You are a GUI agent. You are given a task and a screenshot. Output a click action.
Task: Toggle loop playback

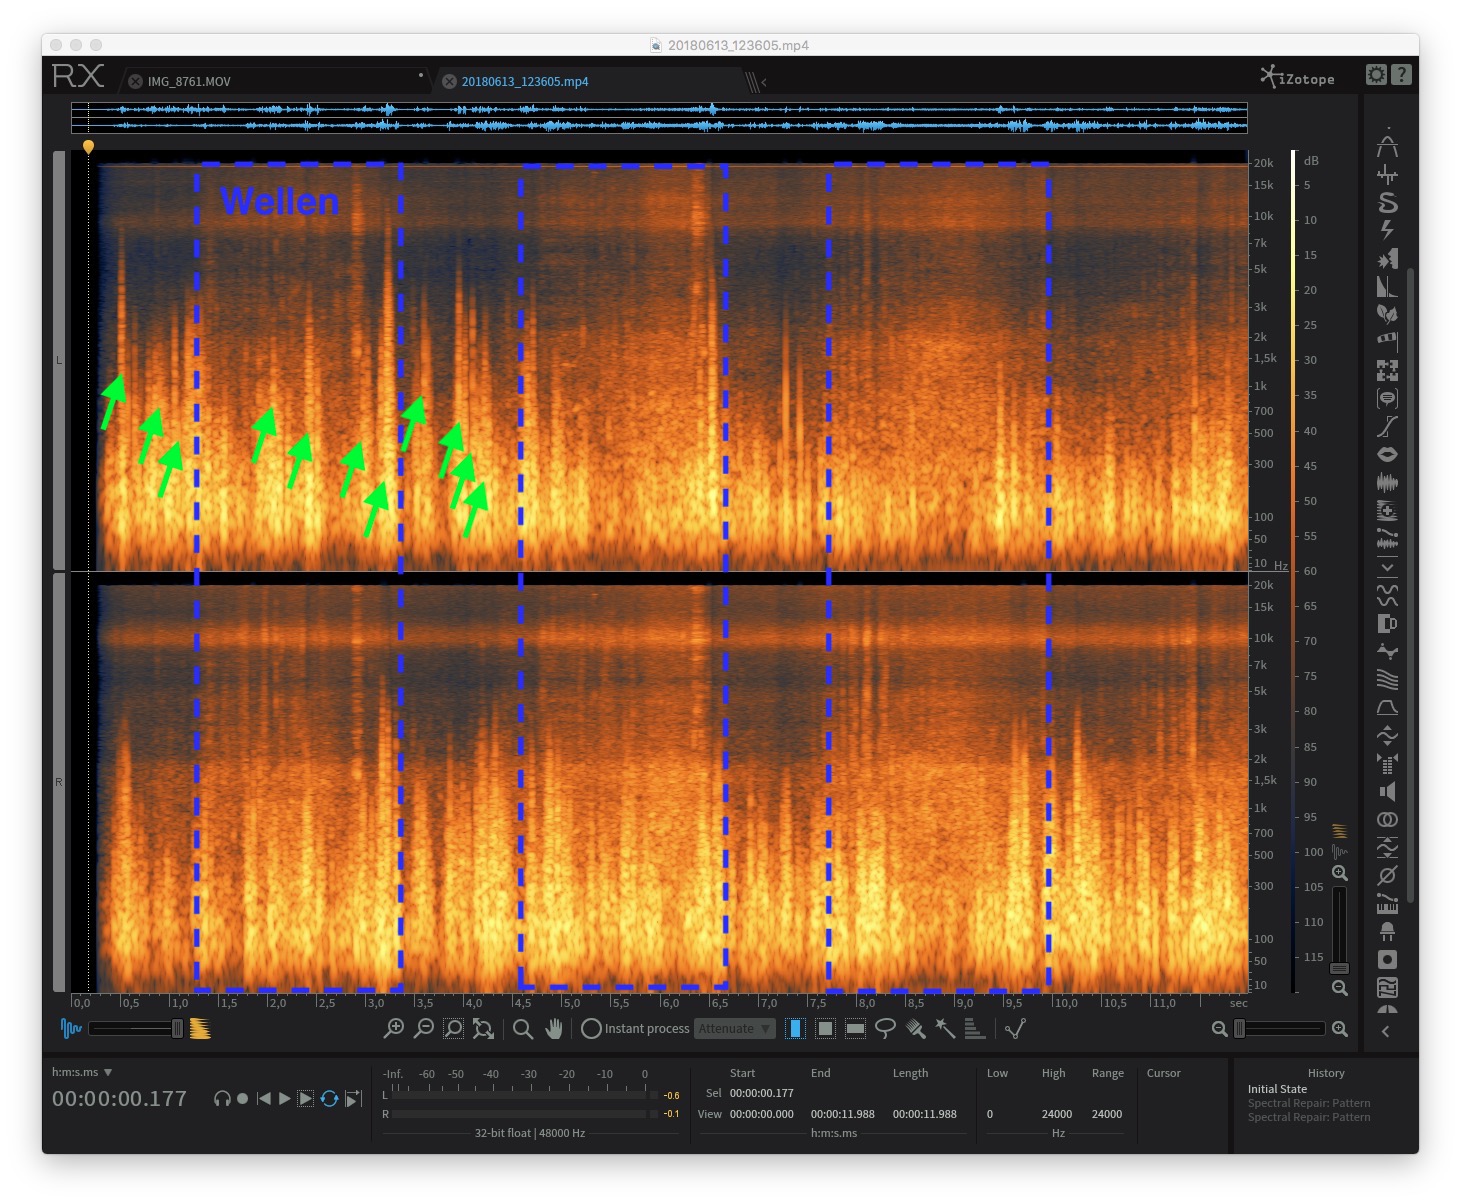tap(329, 1098)
